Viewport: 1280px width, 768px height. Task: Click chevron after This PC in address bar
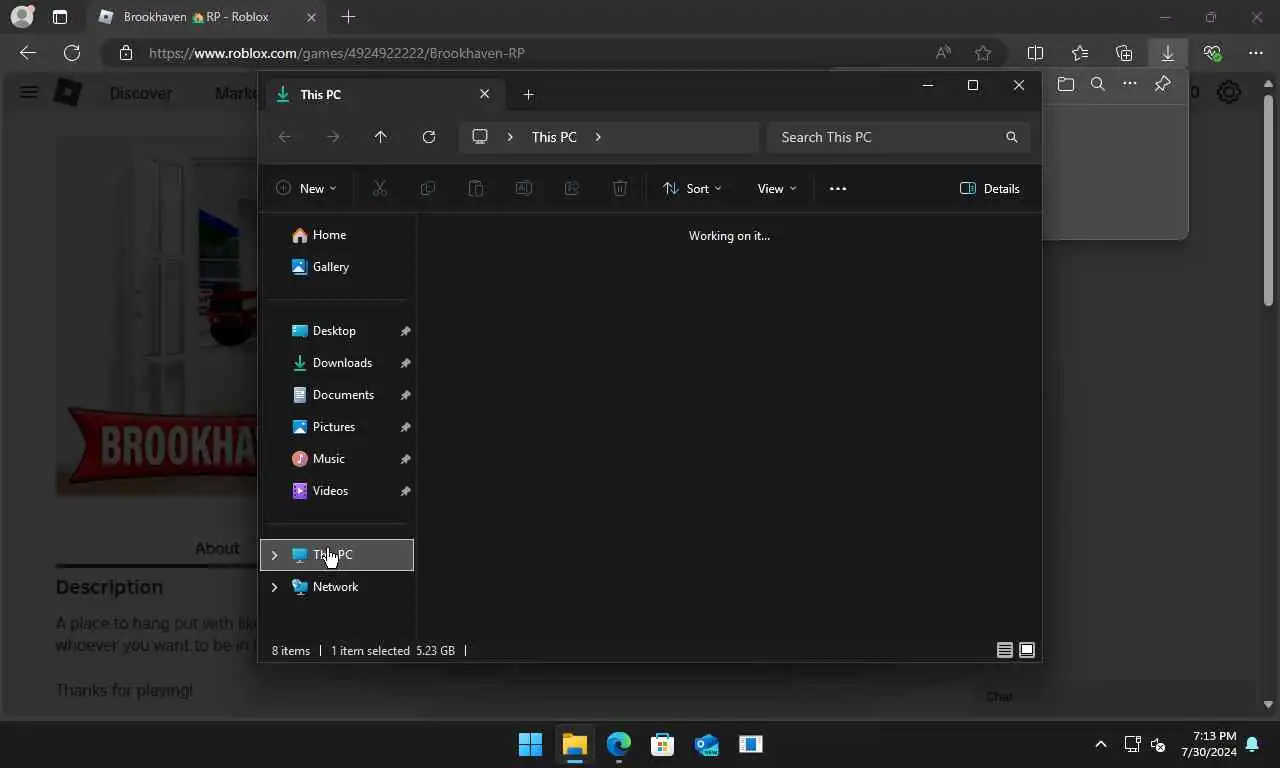[x=598, y=137]
